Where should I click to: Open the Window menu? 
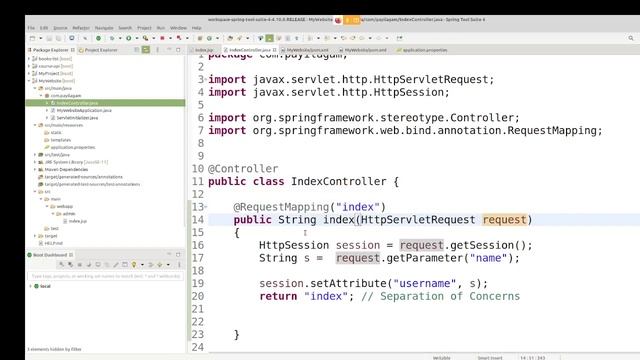178,28
